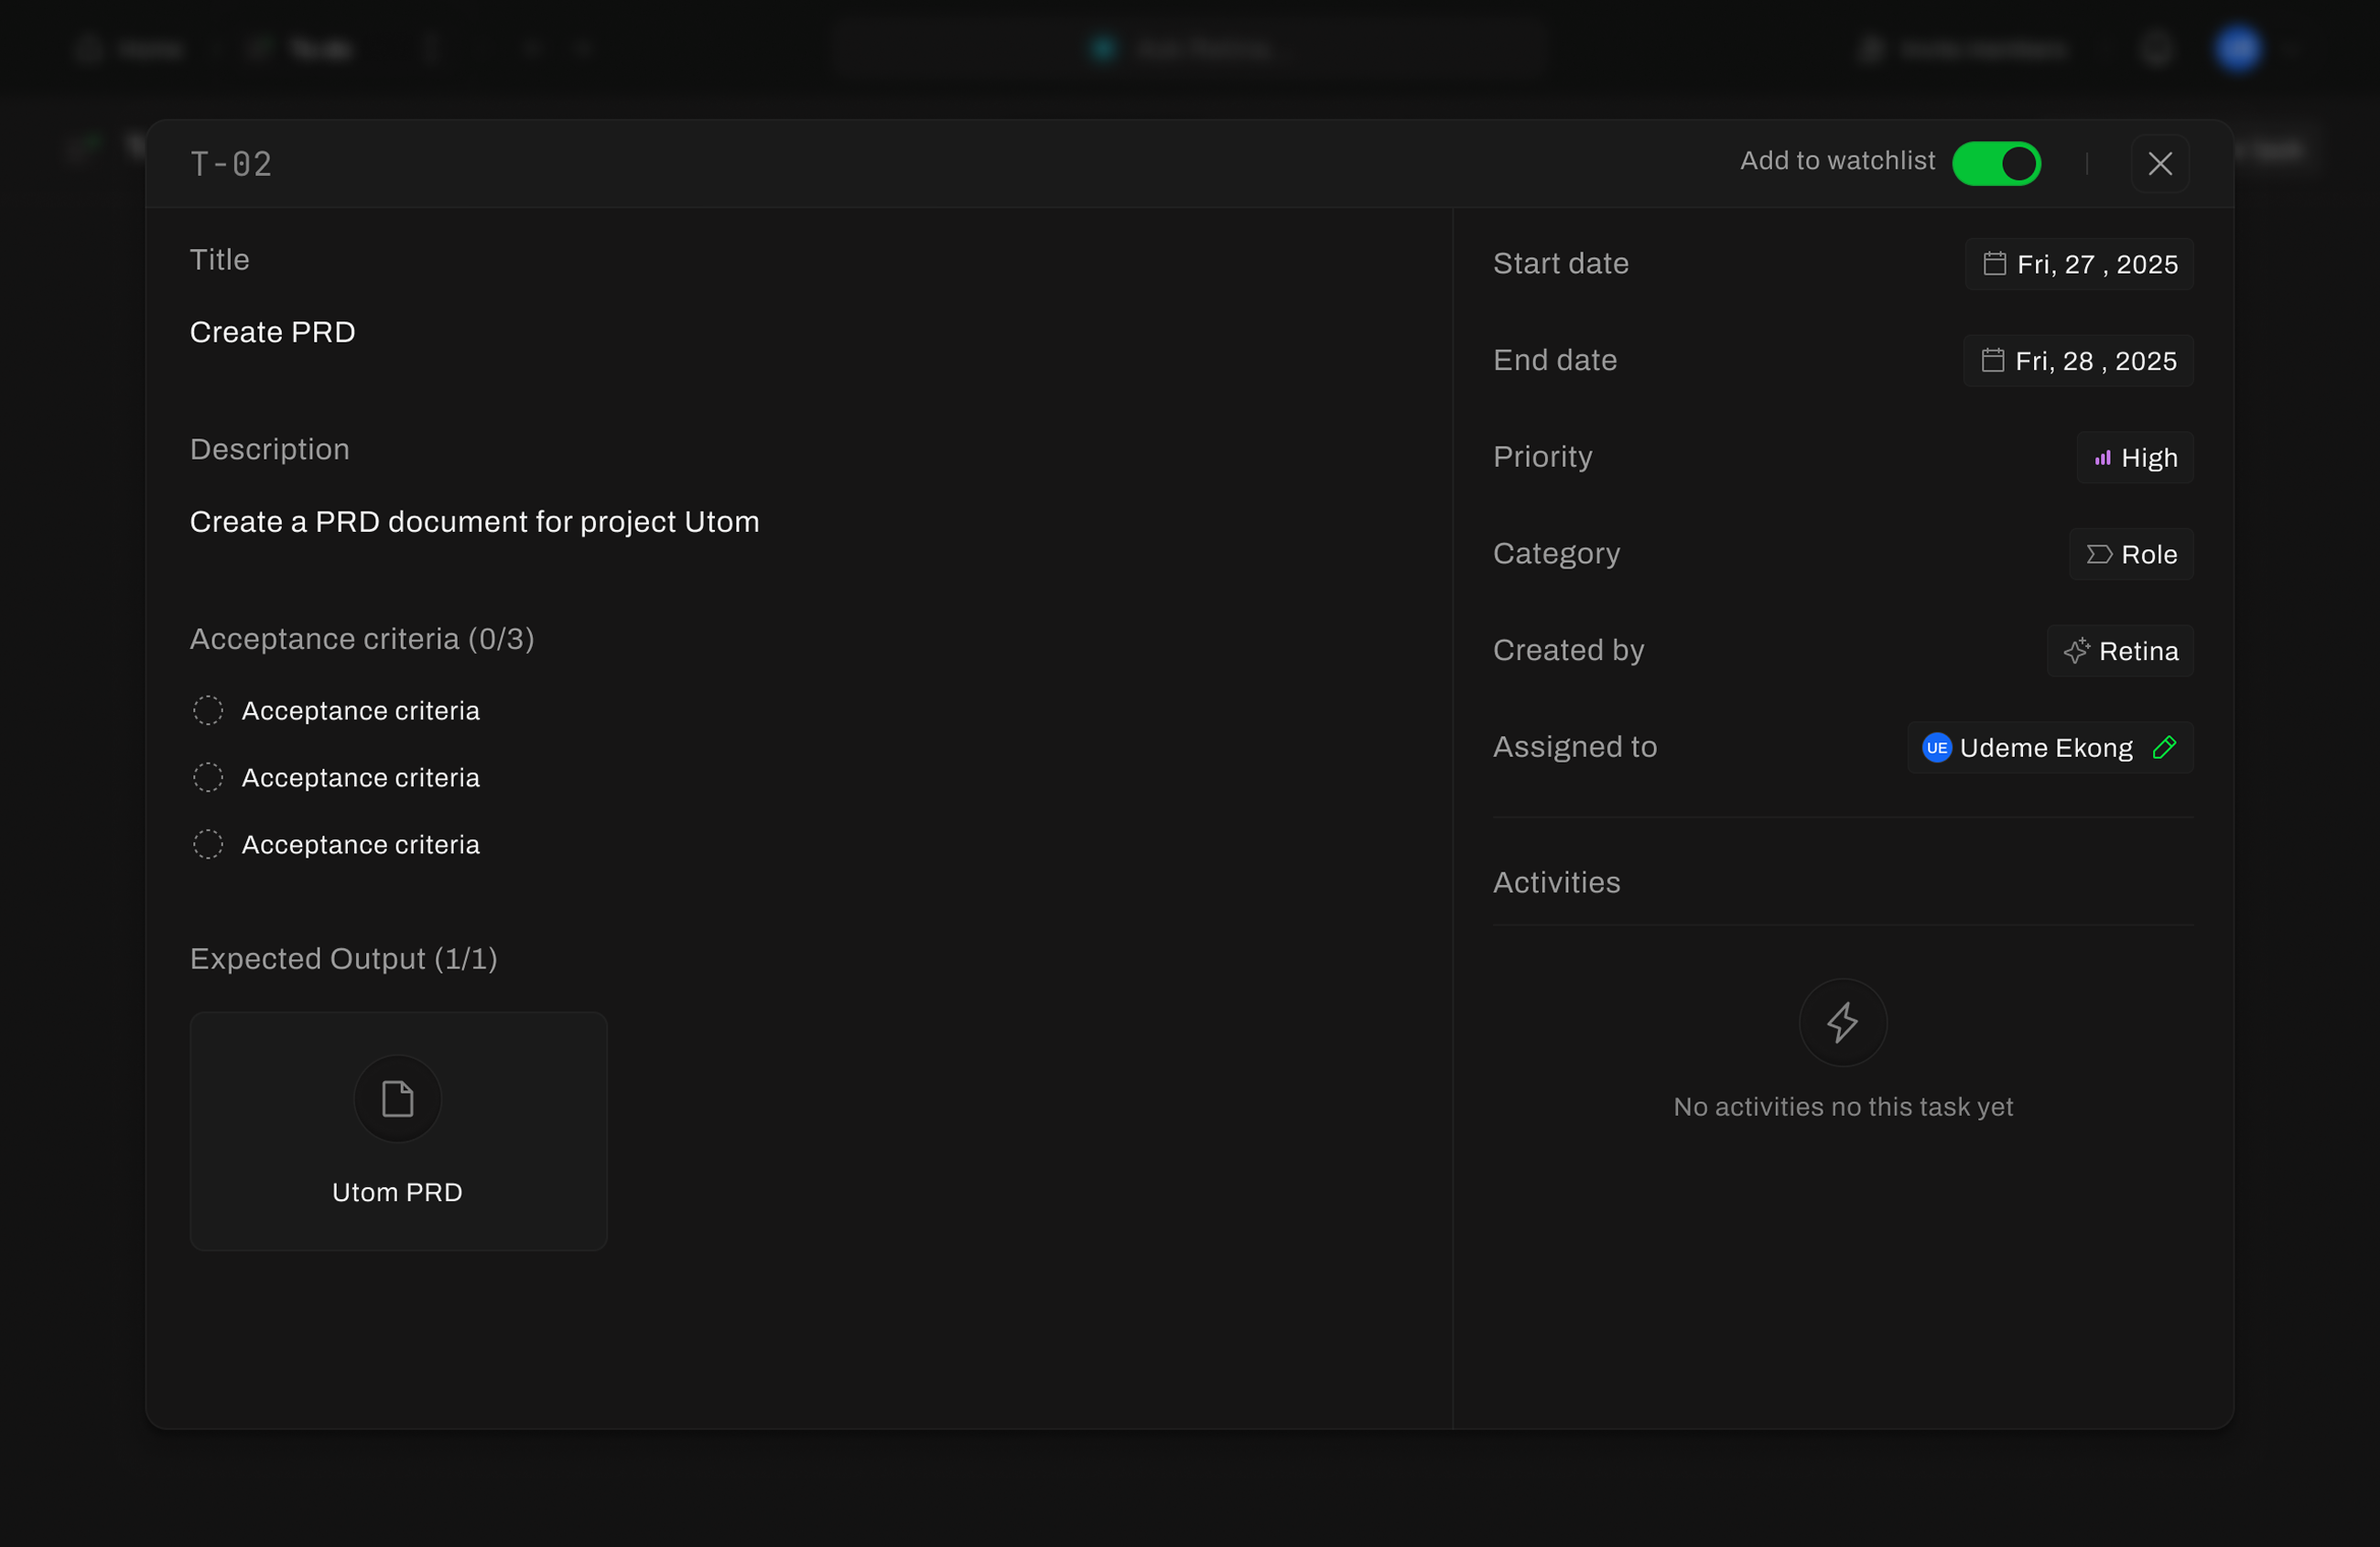The height and width of the screenshot is (1547, 2380).
Task: Click the Expected Output (1/1) heading
Action: 344,959
